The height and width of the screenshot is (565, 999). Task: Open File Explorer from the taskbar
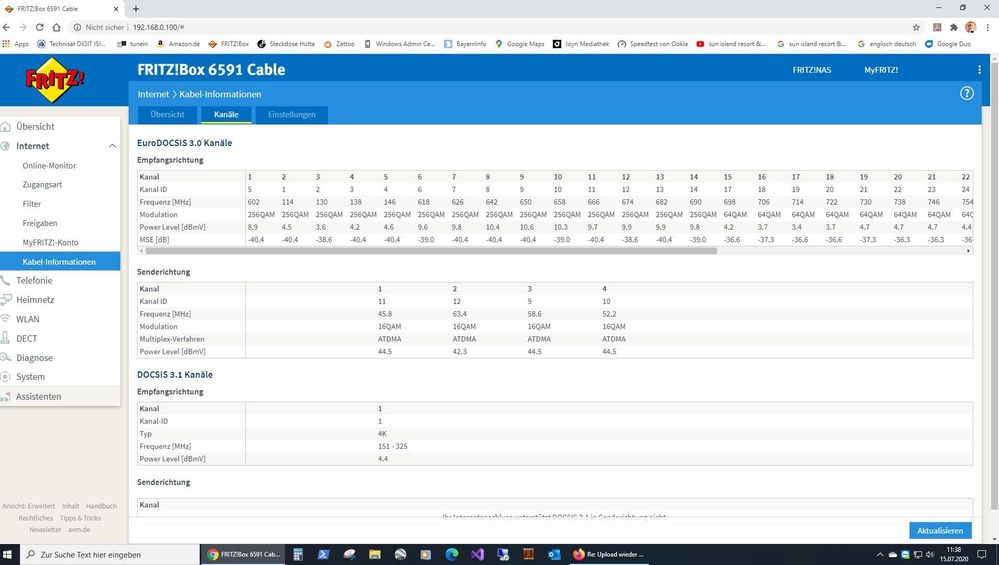click(x=375, y=554)
